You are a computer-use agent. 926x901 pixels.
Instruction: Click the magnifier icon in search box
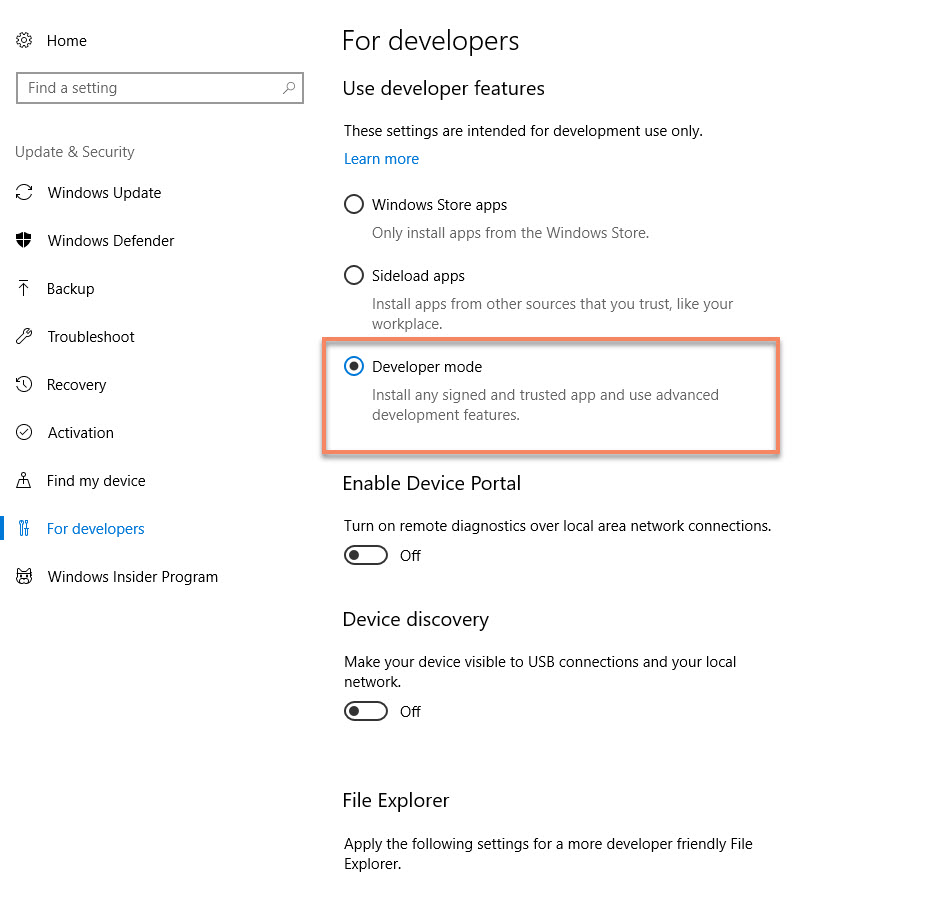tap(289, 88)
